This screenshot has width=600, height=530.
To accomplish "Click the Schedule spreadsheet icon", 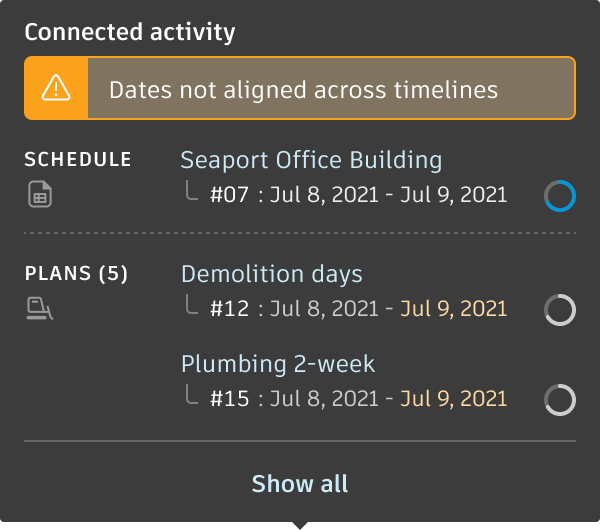I will tap(39, 194).
